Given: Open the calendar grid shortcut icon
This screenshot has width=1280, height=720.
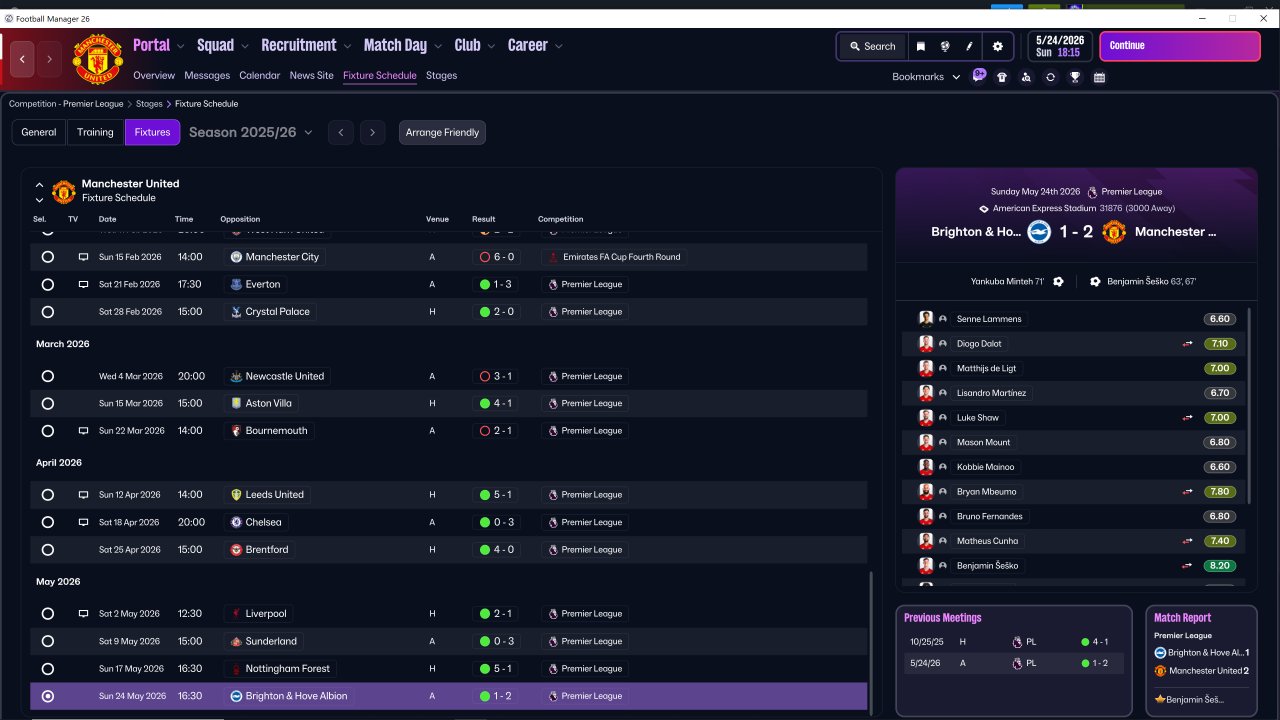Looking at the screenshot, I should coord(1099,77).
